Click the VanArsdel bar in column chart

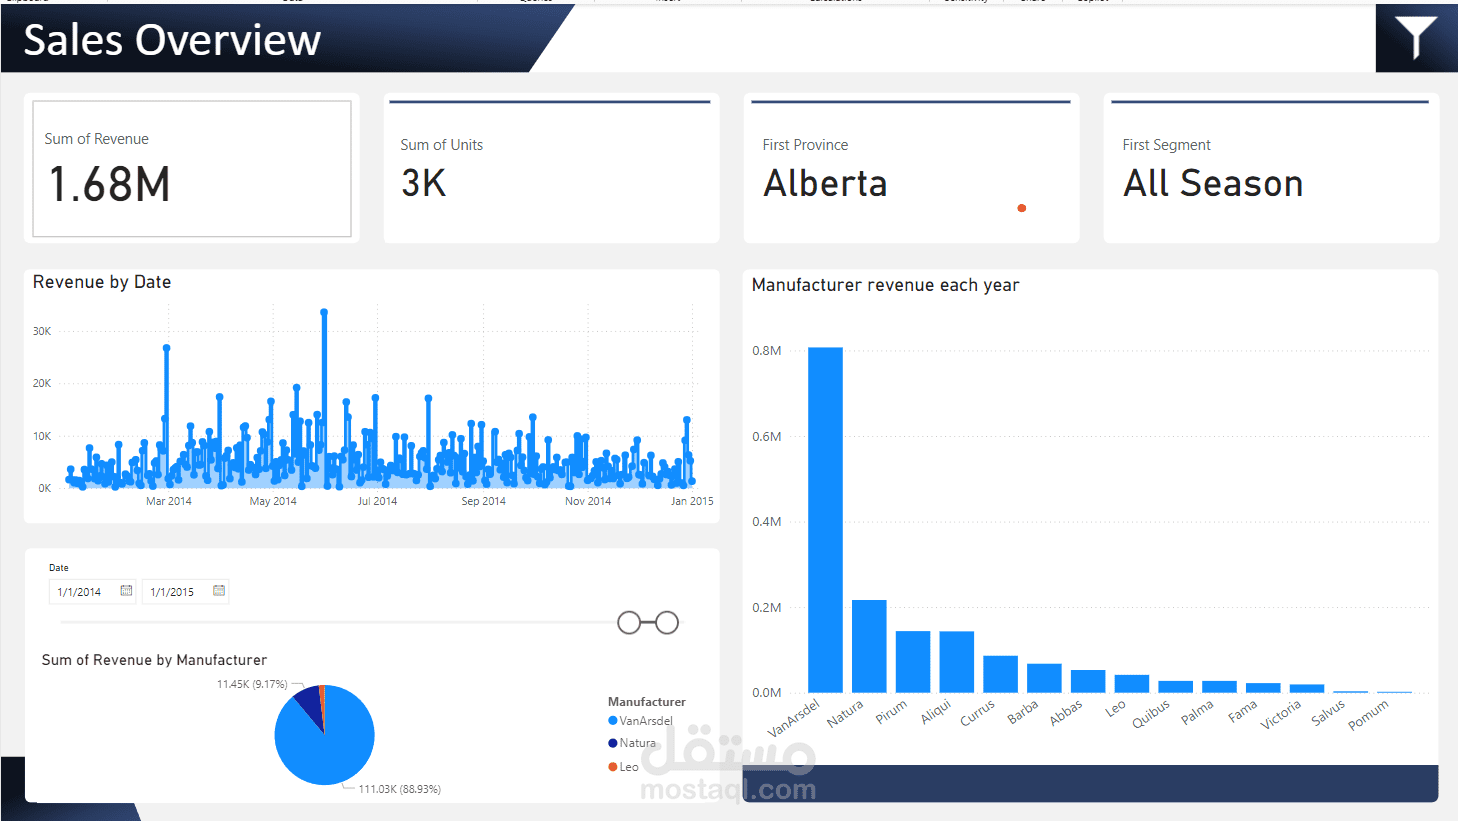825,520
